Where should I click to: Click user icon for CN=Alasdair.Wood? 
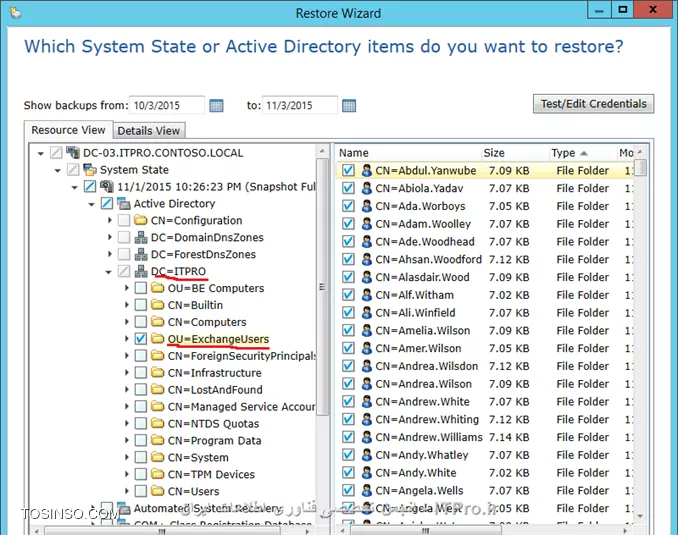[367, 277]
